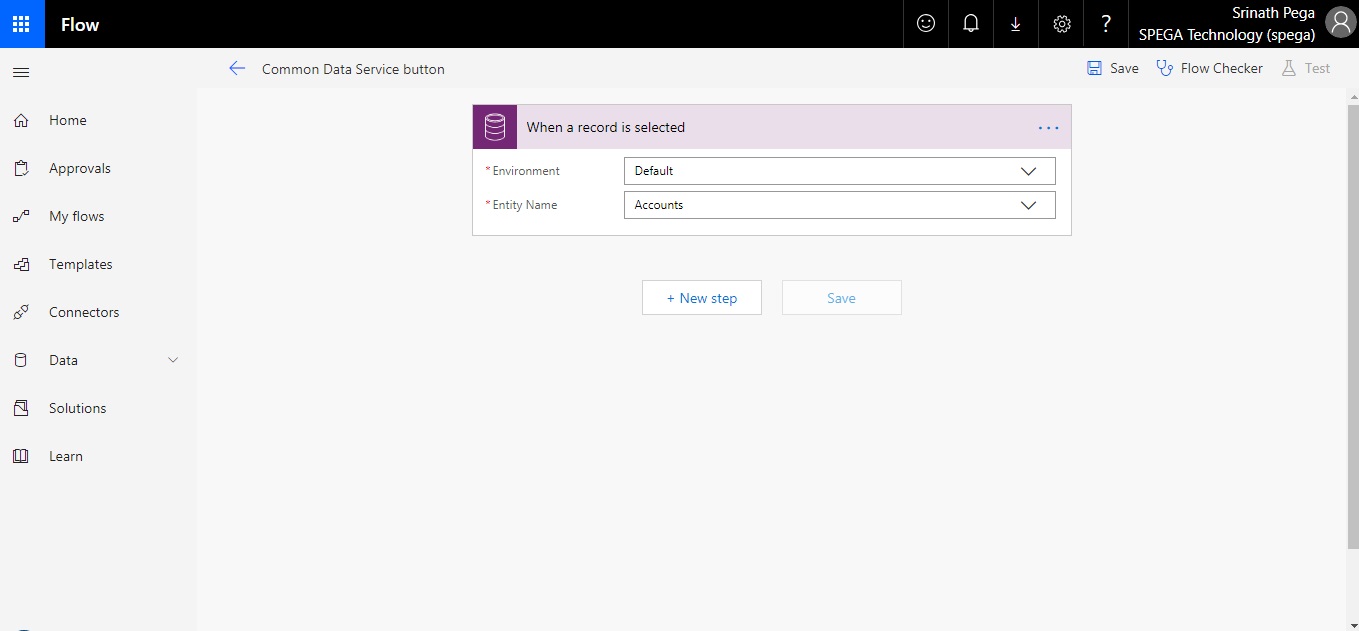The width and height of the screenshot is (1359, 631).
Task: Open the Entity Name dropdown
Action: [x=838, y=205]
